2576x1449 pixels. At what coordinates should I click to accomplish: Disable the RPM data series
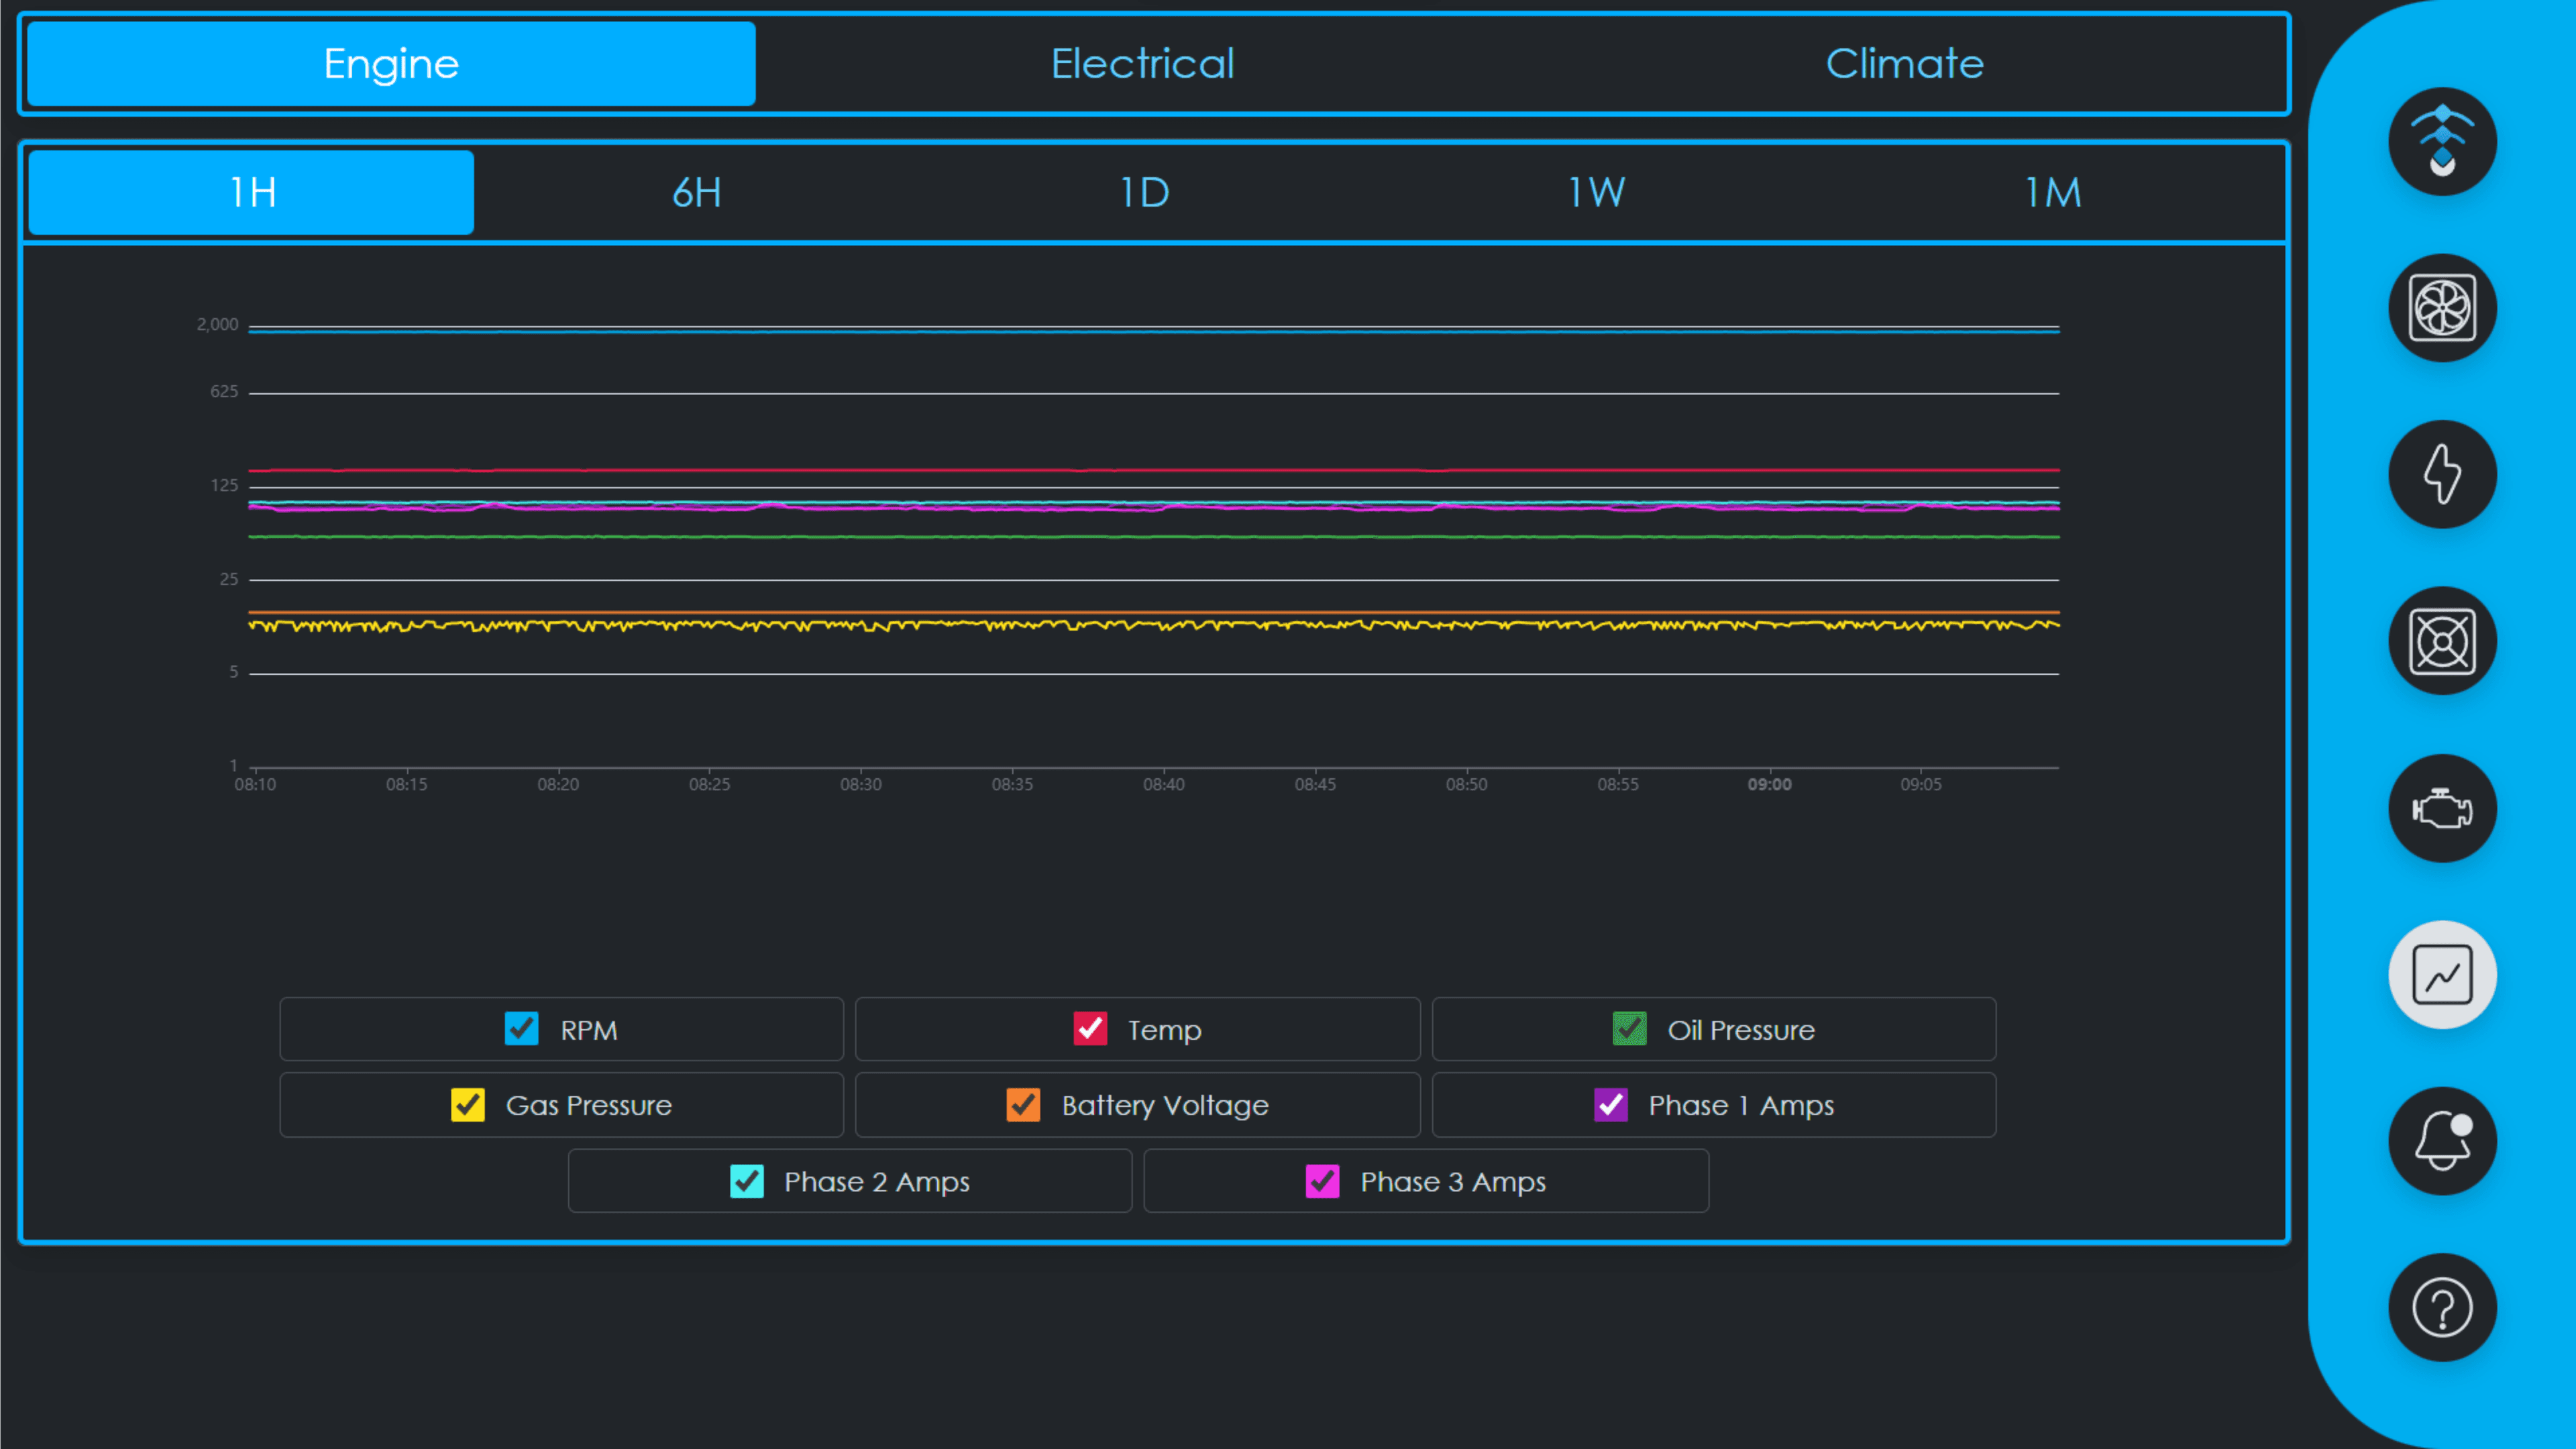pyautogui.click(x=521, y=1028)
